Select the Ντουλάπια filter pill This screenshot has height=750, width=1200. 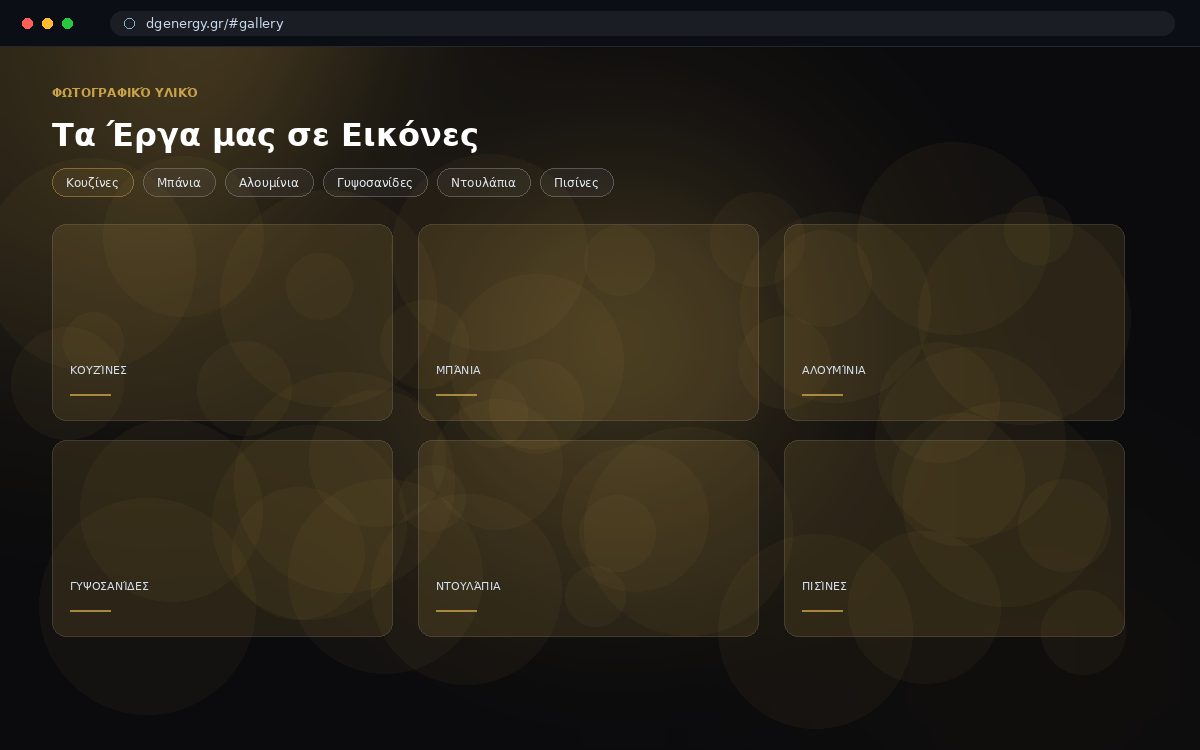coord(484,183)
